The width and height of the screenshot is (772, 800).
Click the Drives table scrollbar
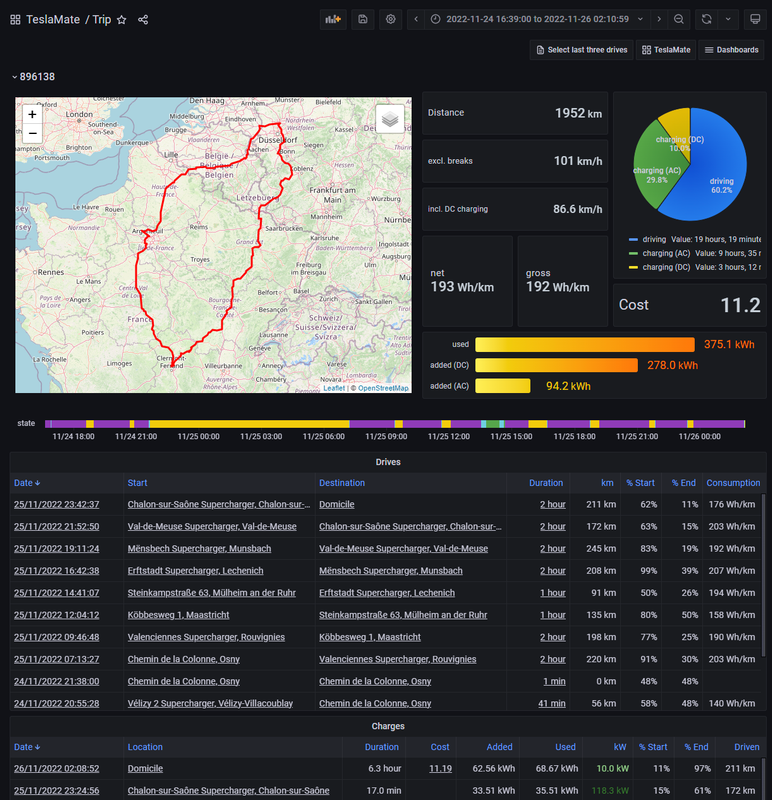(763, 575)
